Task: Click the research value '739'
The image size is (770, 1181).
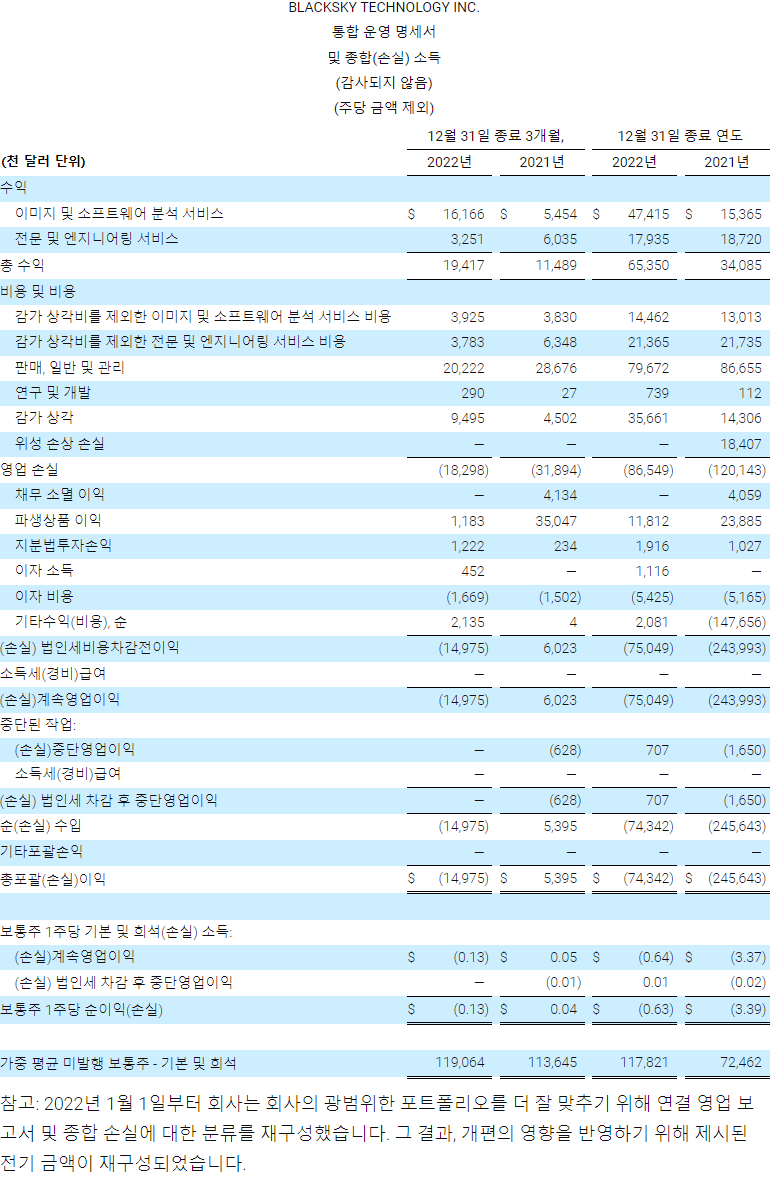Action: (x=657, y=393)
